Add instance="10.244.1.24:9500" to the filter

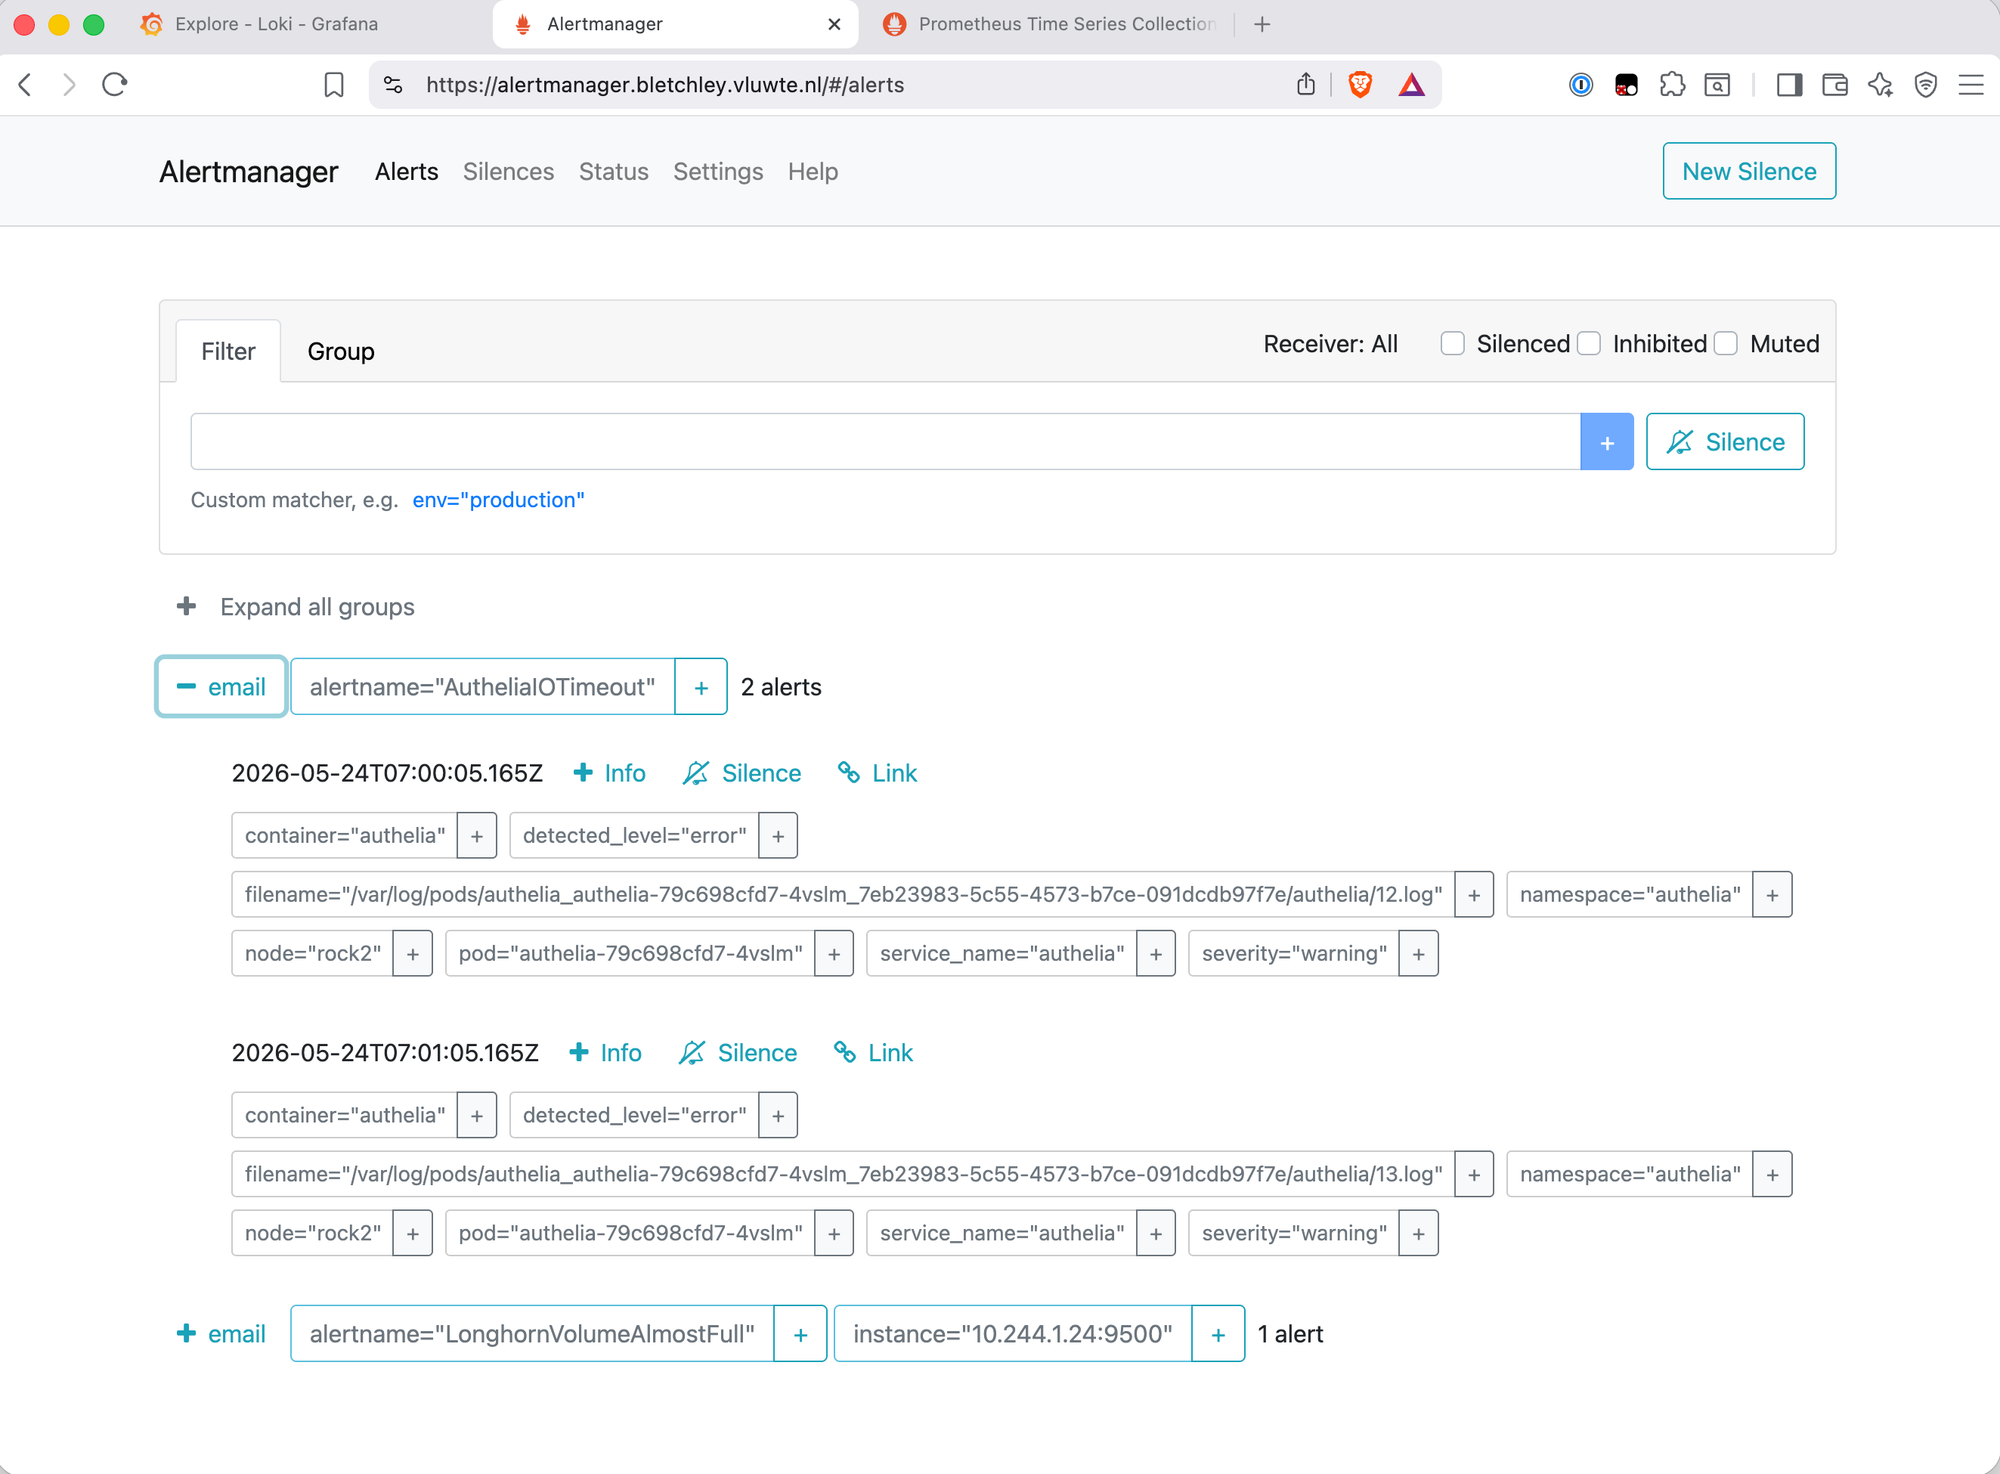pos(1218,1334)
